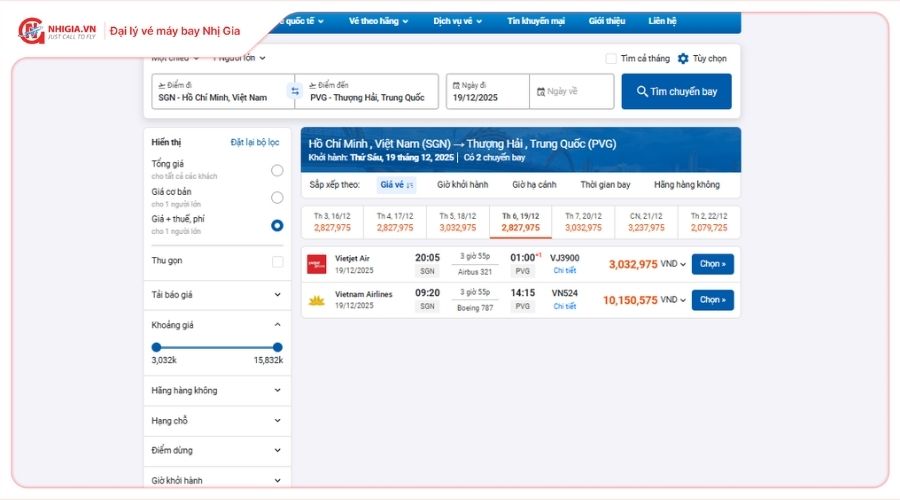Click the 3,032,975 Vietjet price text

[x=633, y=265]
